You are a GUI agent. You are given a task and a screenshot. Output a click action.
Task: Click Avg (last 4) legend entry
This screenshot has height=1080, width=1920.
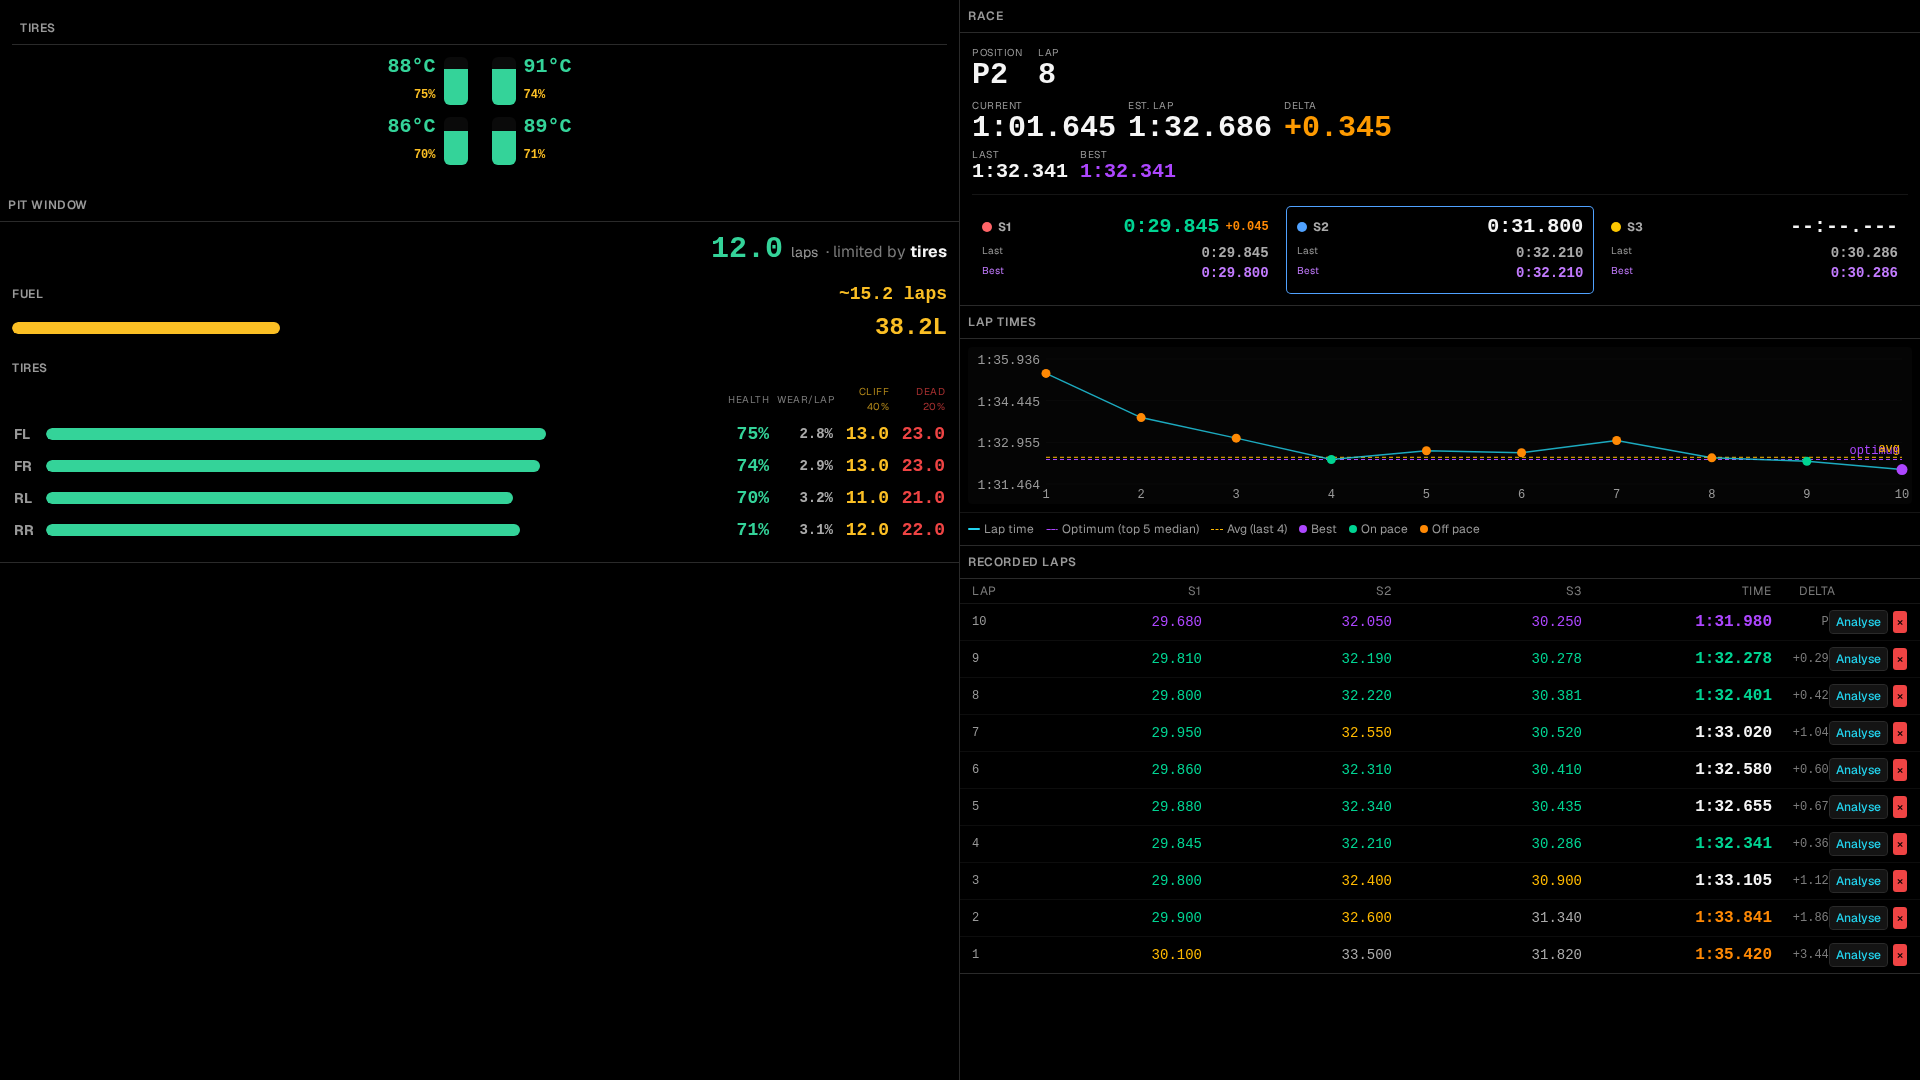click(x=1249, y=529)
